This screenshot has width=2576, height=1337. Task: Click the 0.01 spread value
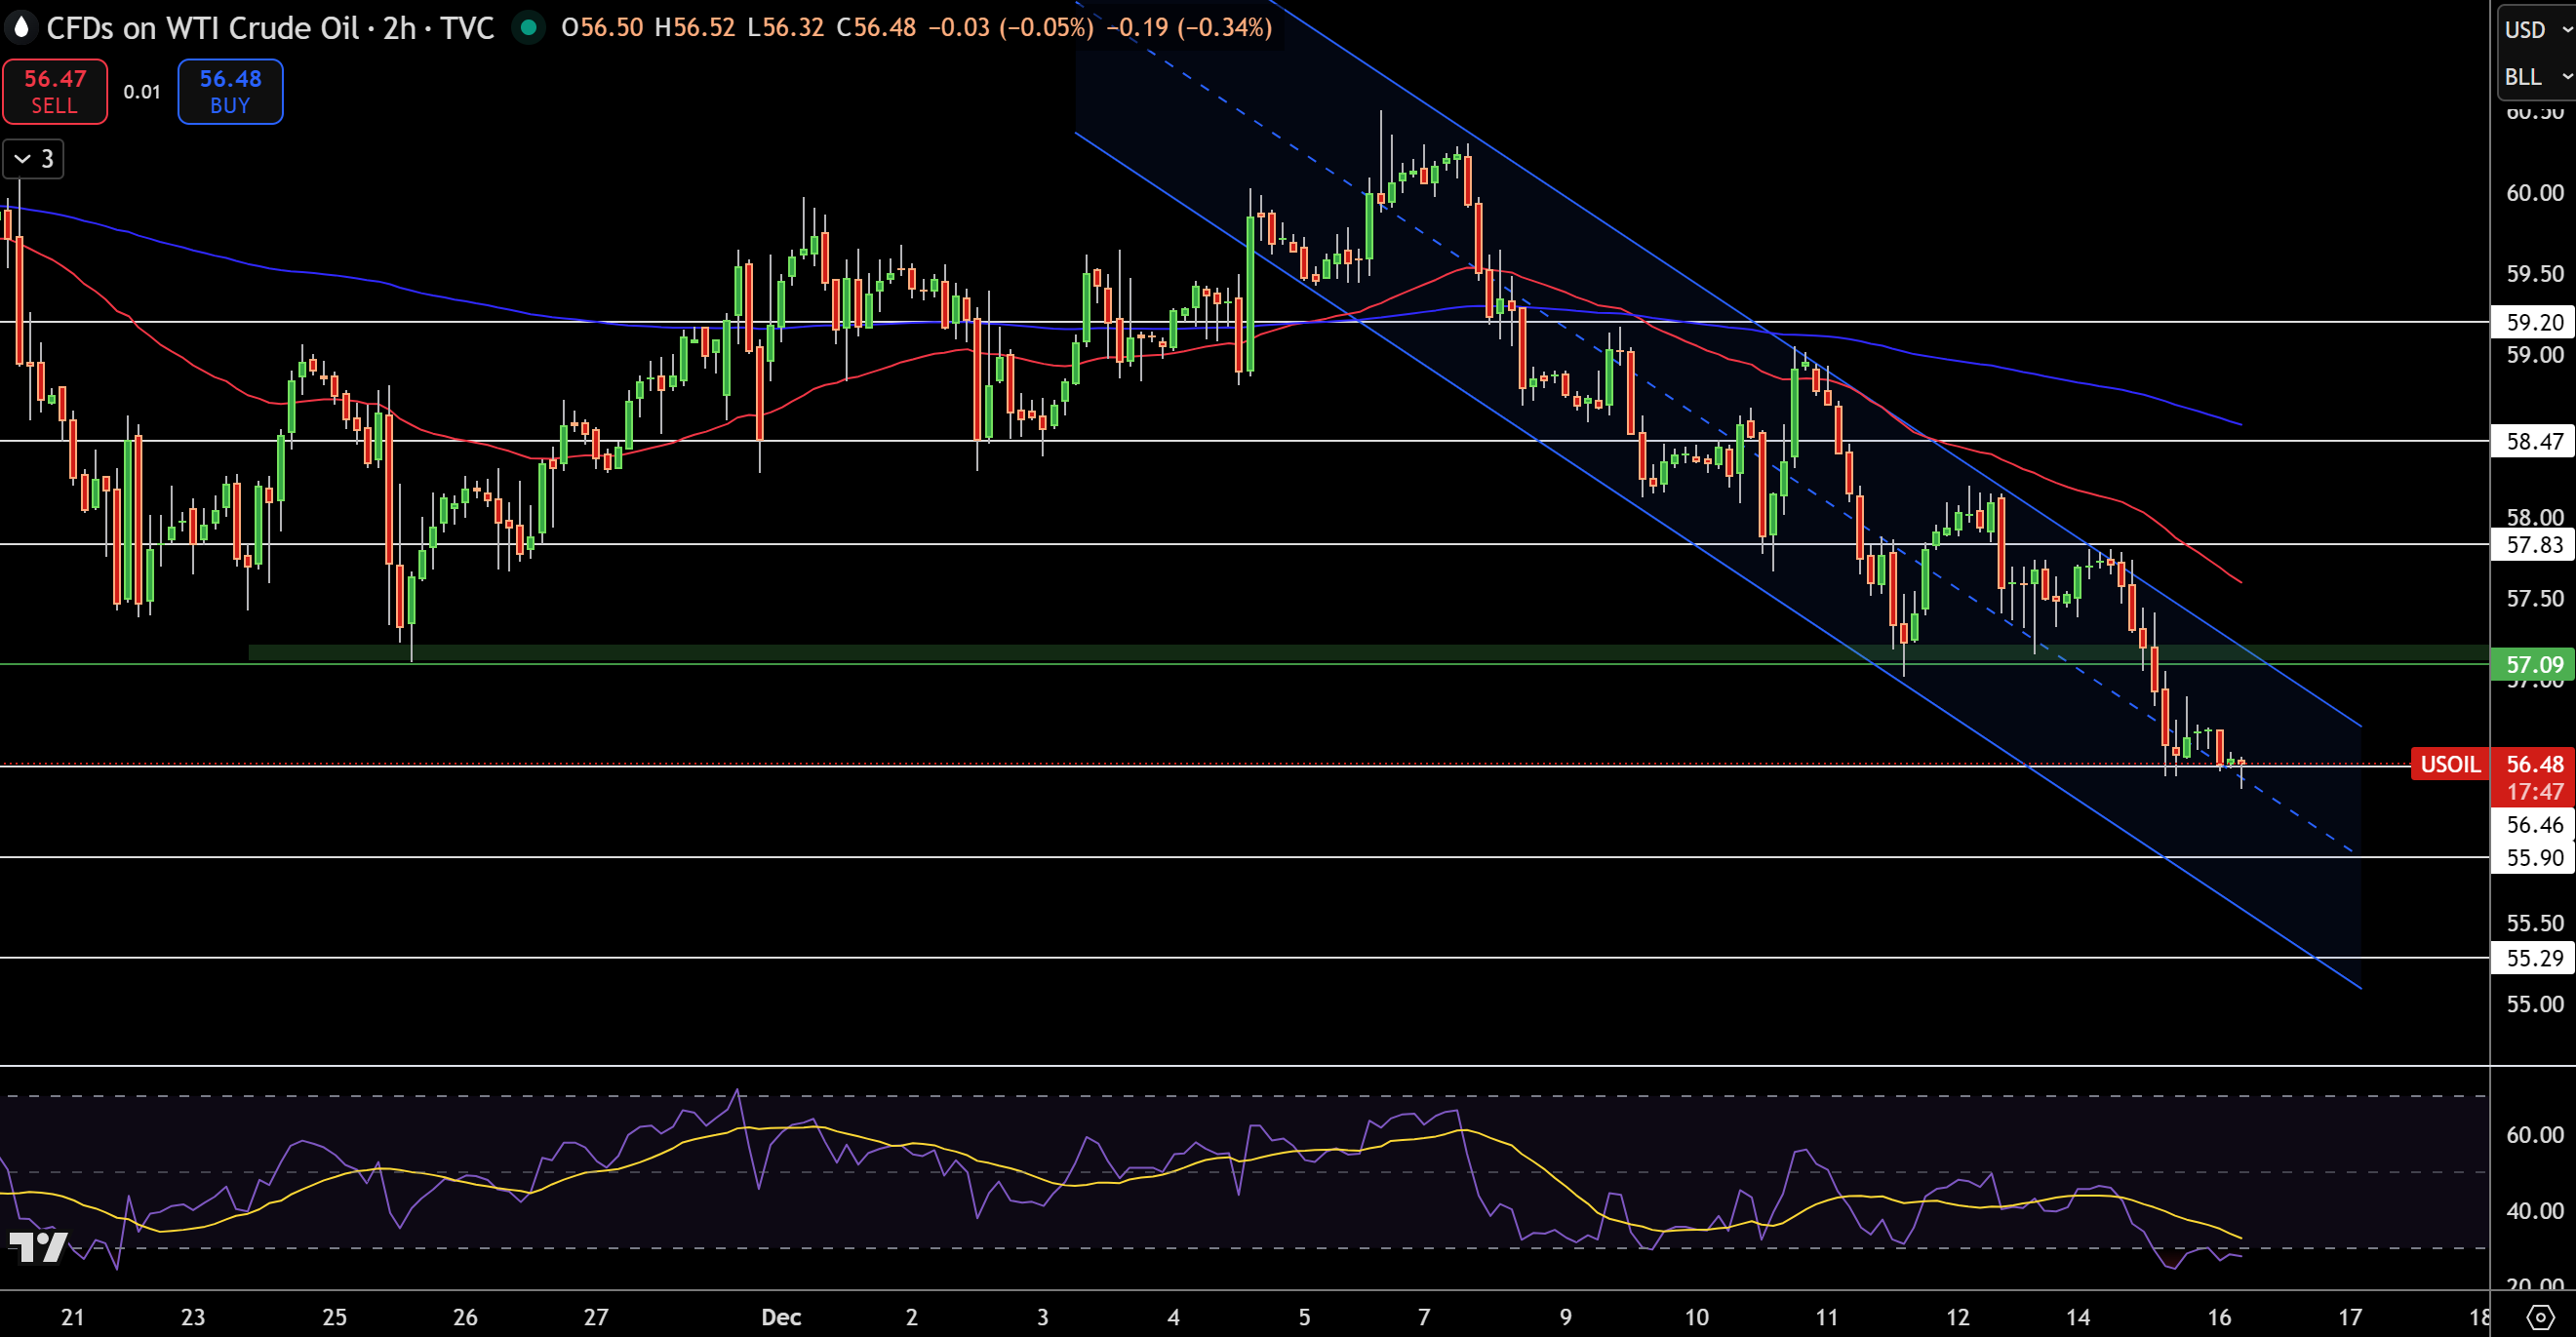142,92
